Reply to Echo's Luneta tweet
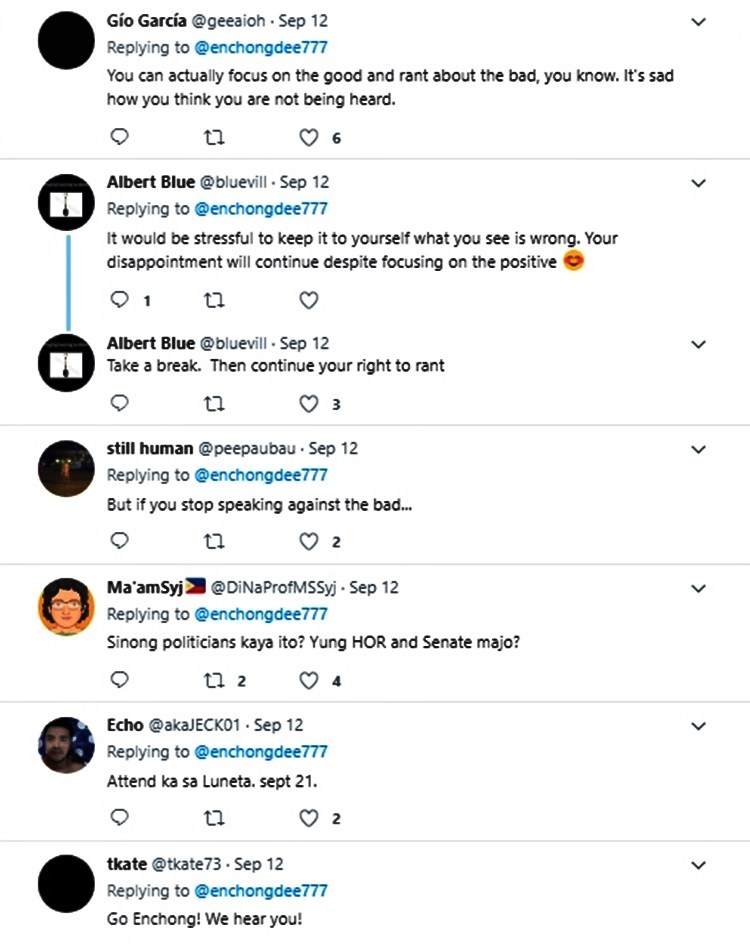 click(x=119, y=818)
